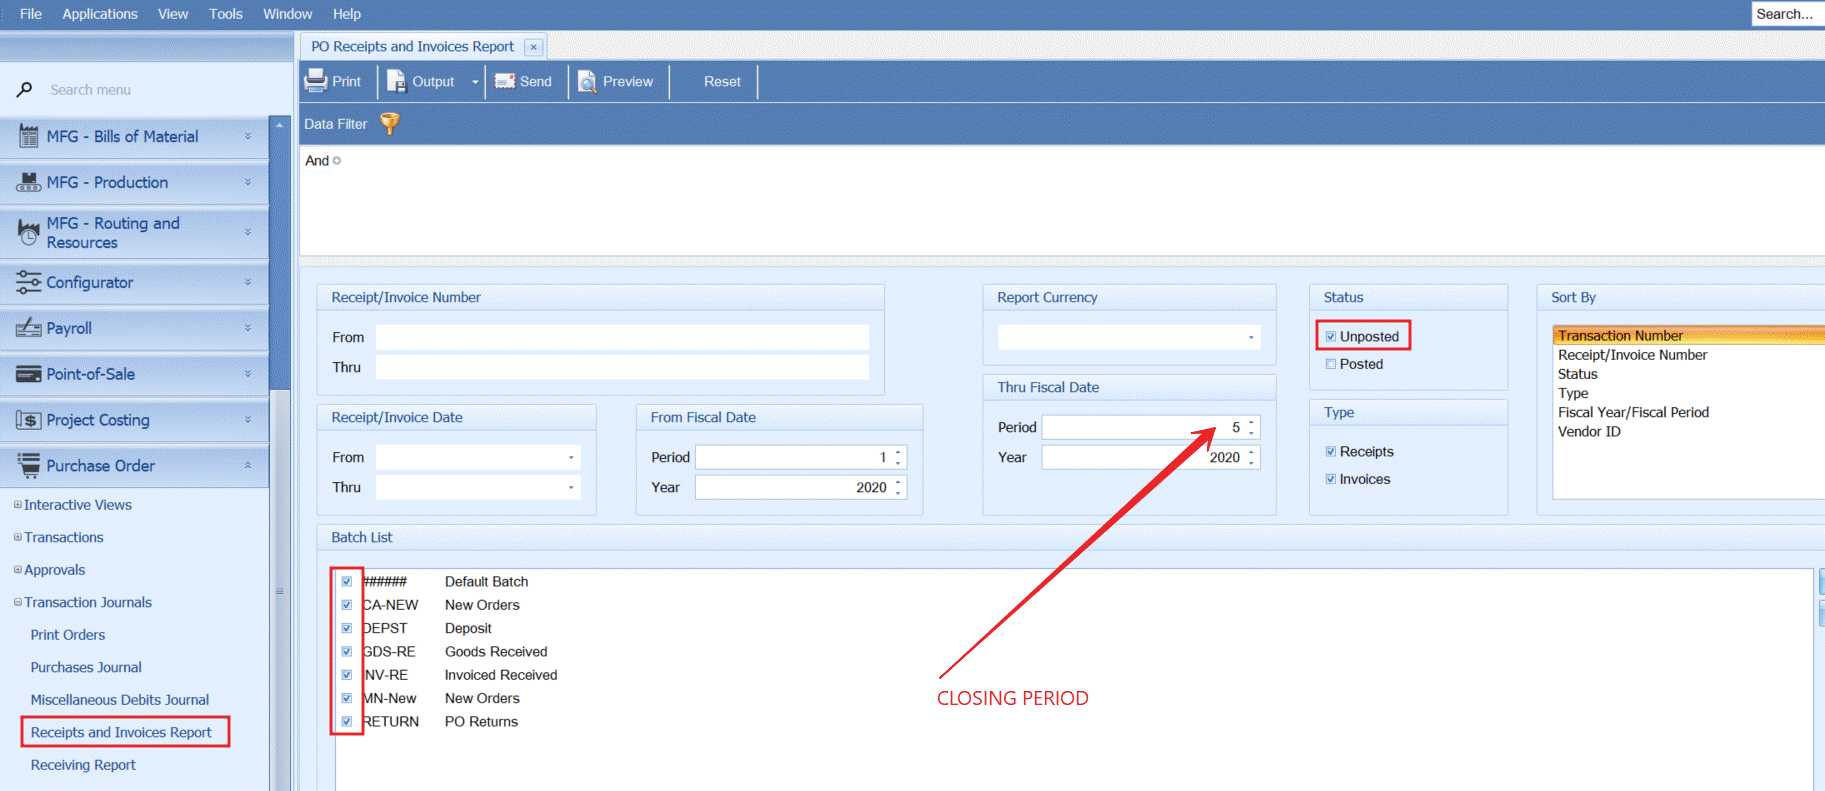This screenshot has width=1825, height=791.
Task: Click the Receipt/Invoice Number From field
Action: pyautogui.click(x=621, y=338)
